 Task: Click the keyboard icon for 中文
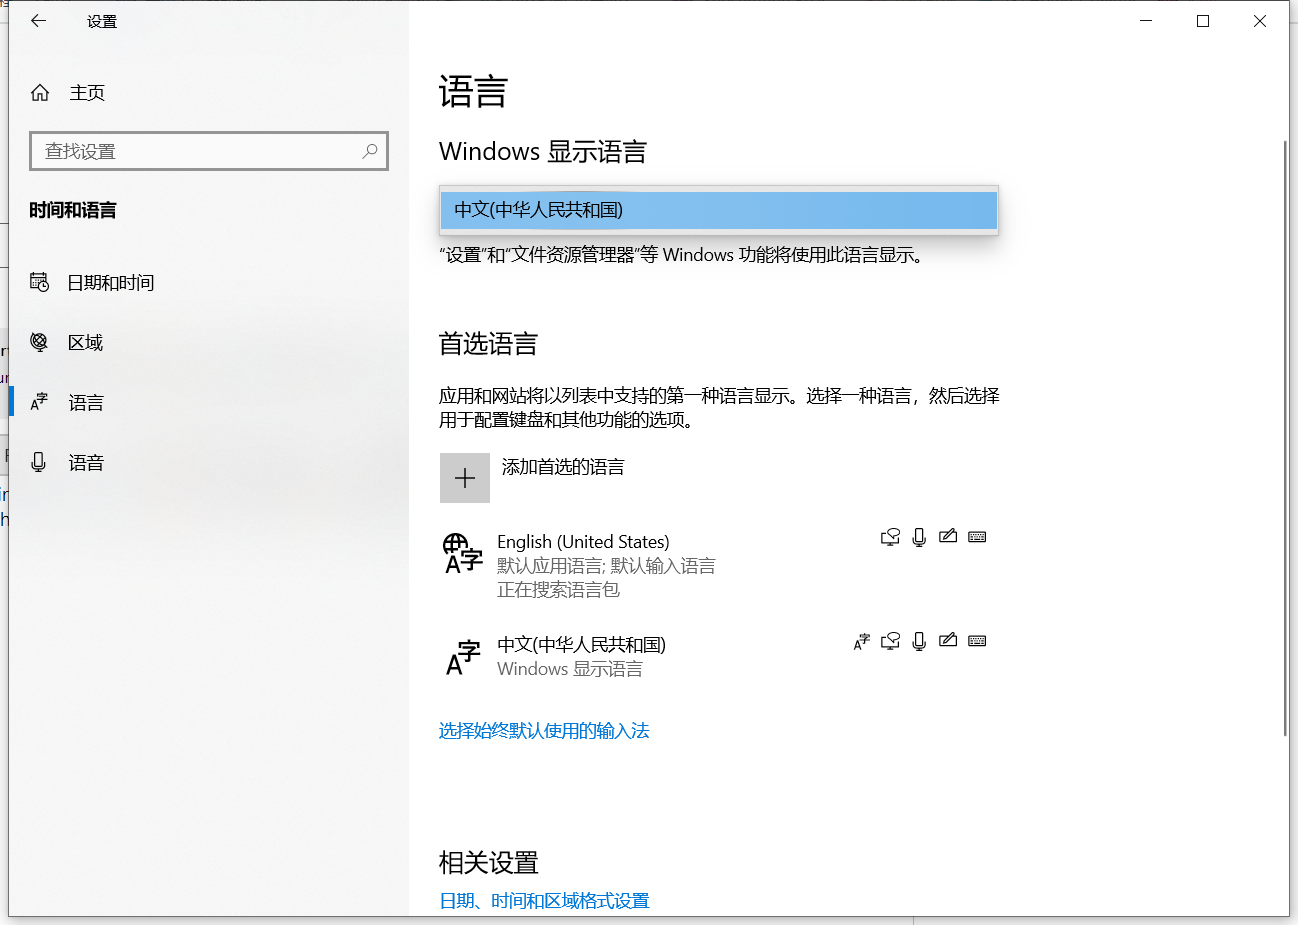tap(977, 641)
